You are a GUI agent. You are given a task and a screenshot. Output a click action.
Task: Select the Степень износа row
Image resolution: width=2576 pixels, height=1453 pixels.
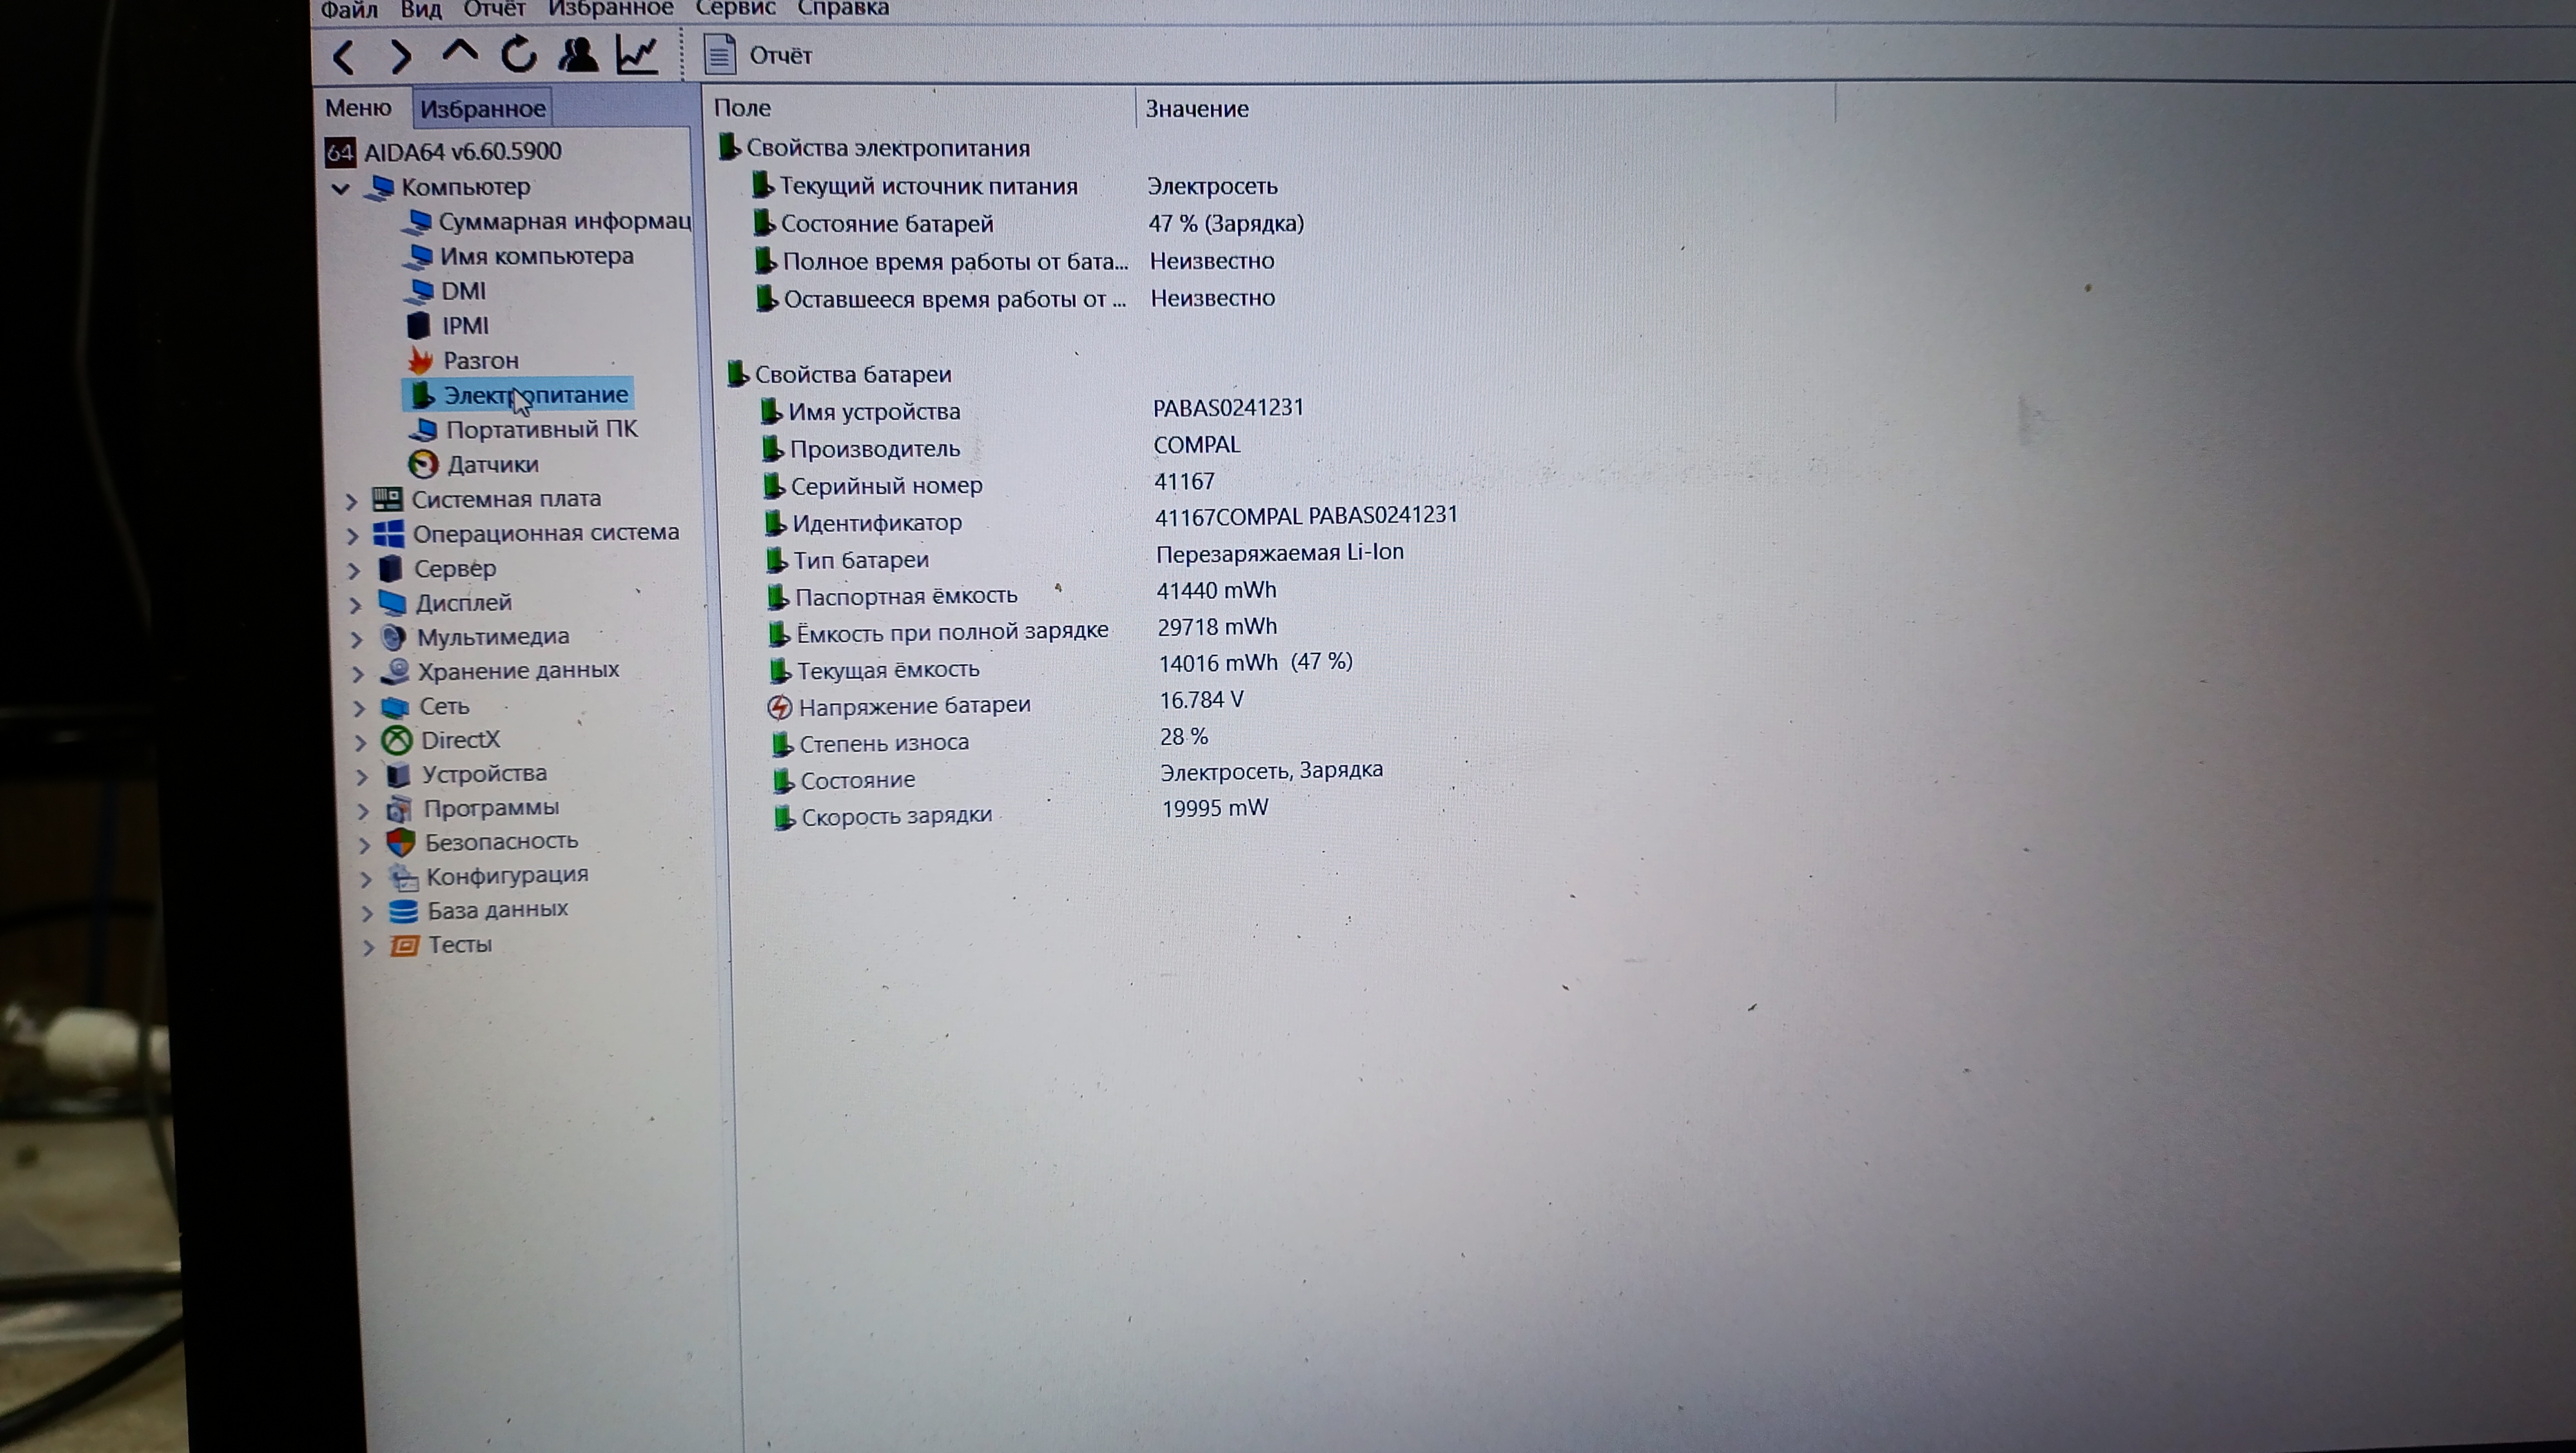pyautogui.click(x=991, y=741)
